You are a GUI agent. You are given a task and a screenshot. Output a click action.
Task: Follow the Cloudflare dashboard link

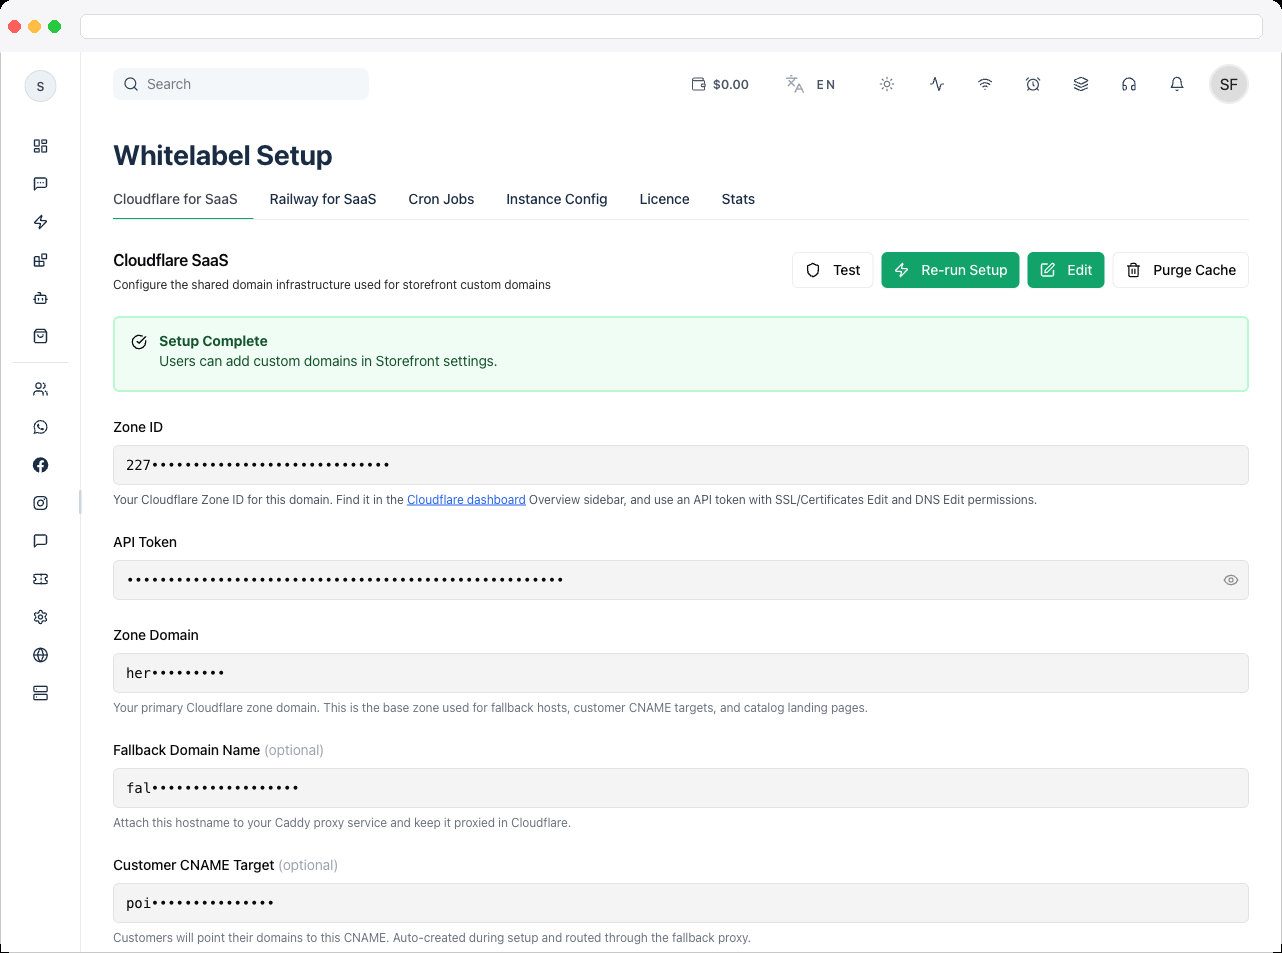(466, 500)
